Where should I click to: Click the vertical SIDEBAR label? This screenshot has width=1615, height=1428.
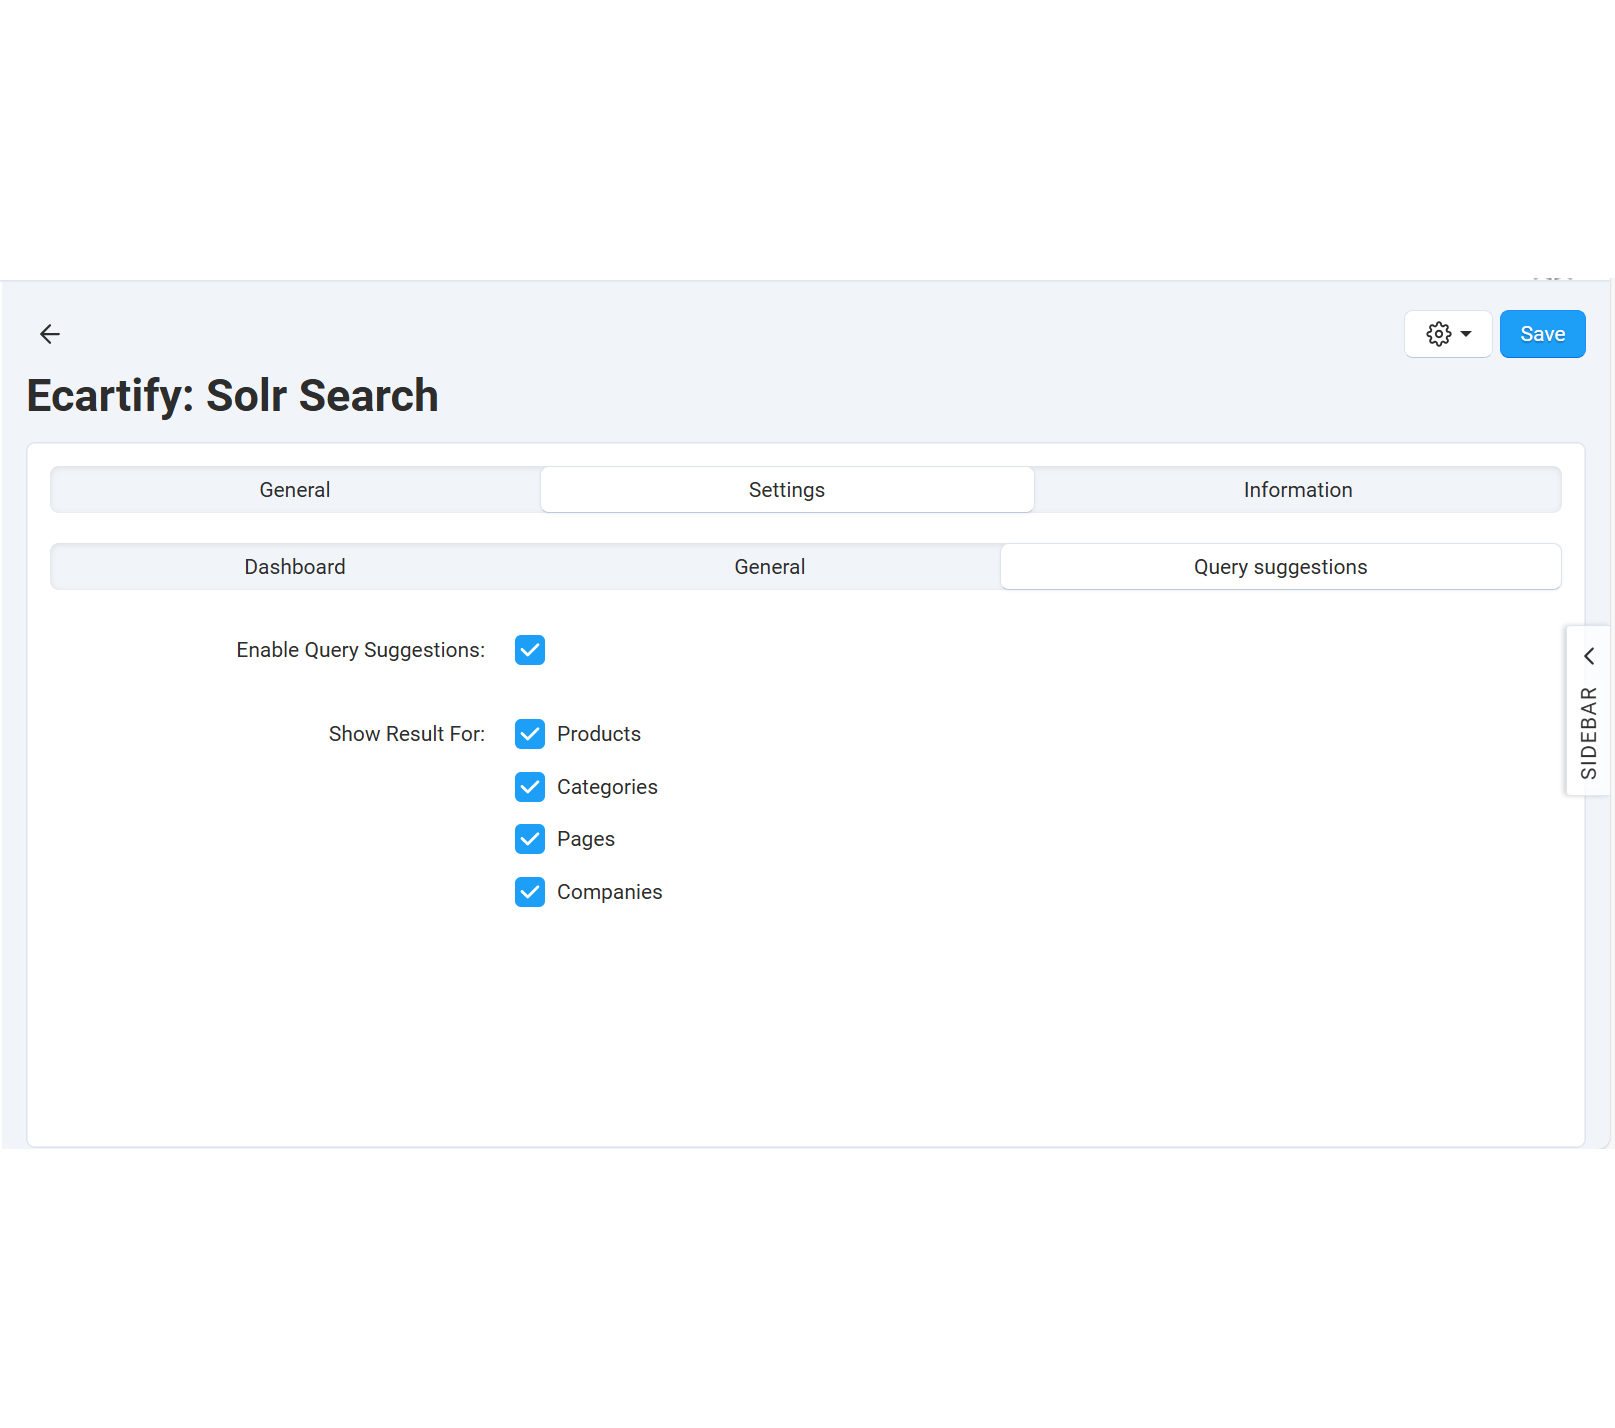[1588, 733]
